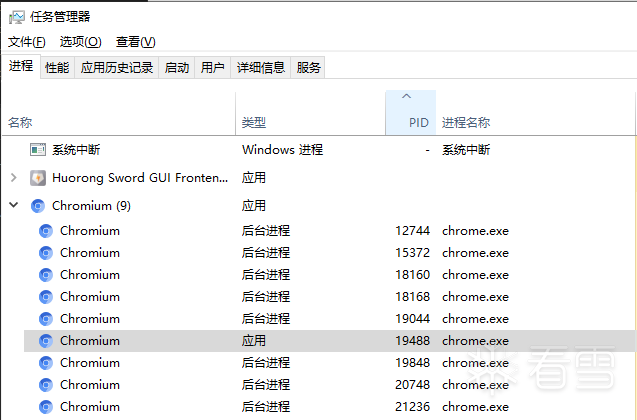Screen dimensions: 637x420
Task: Click chrome.exe name for PID 12744
Action: click(475, 231)
